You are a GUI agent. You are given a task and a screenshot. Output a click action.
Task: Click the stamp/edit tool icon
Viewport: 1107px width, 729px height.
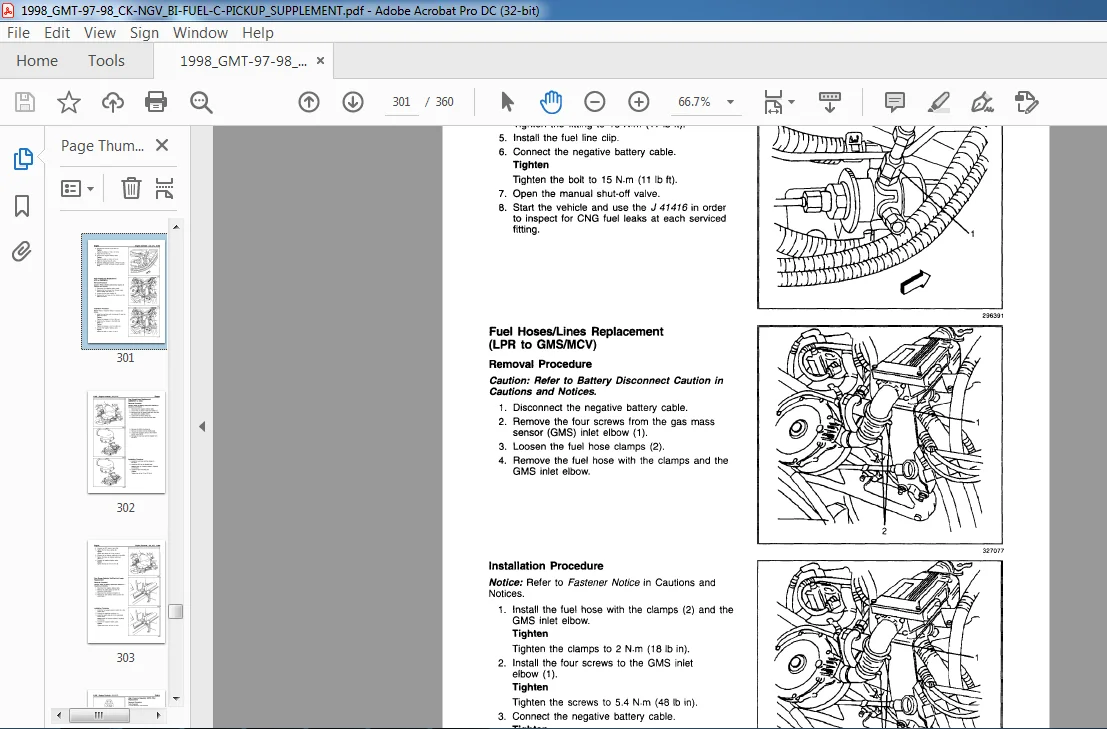[x=1027, y=102]
